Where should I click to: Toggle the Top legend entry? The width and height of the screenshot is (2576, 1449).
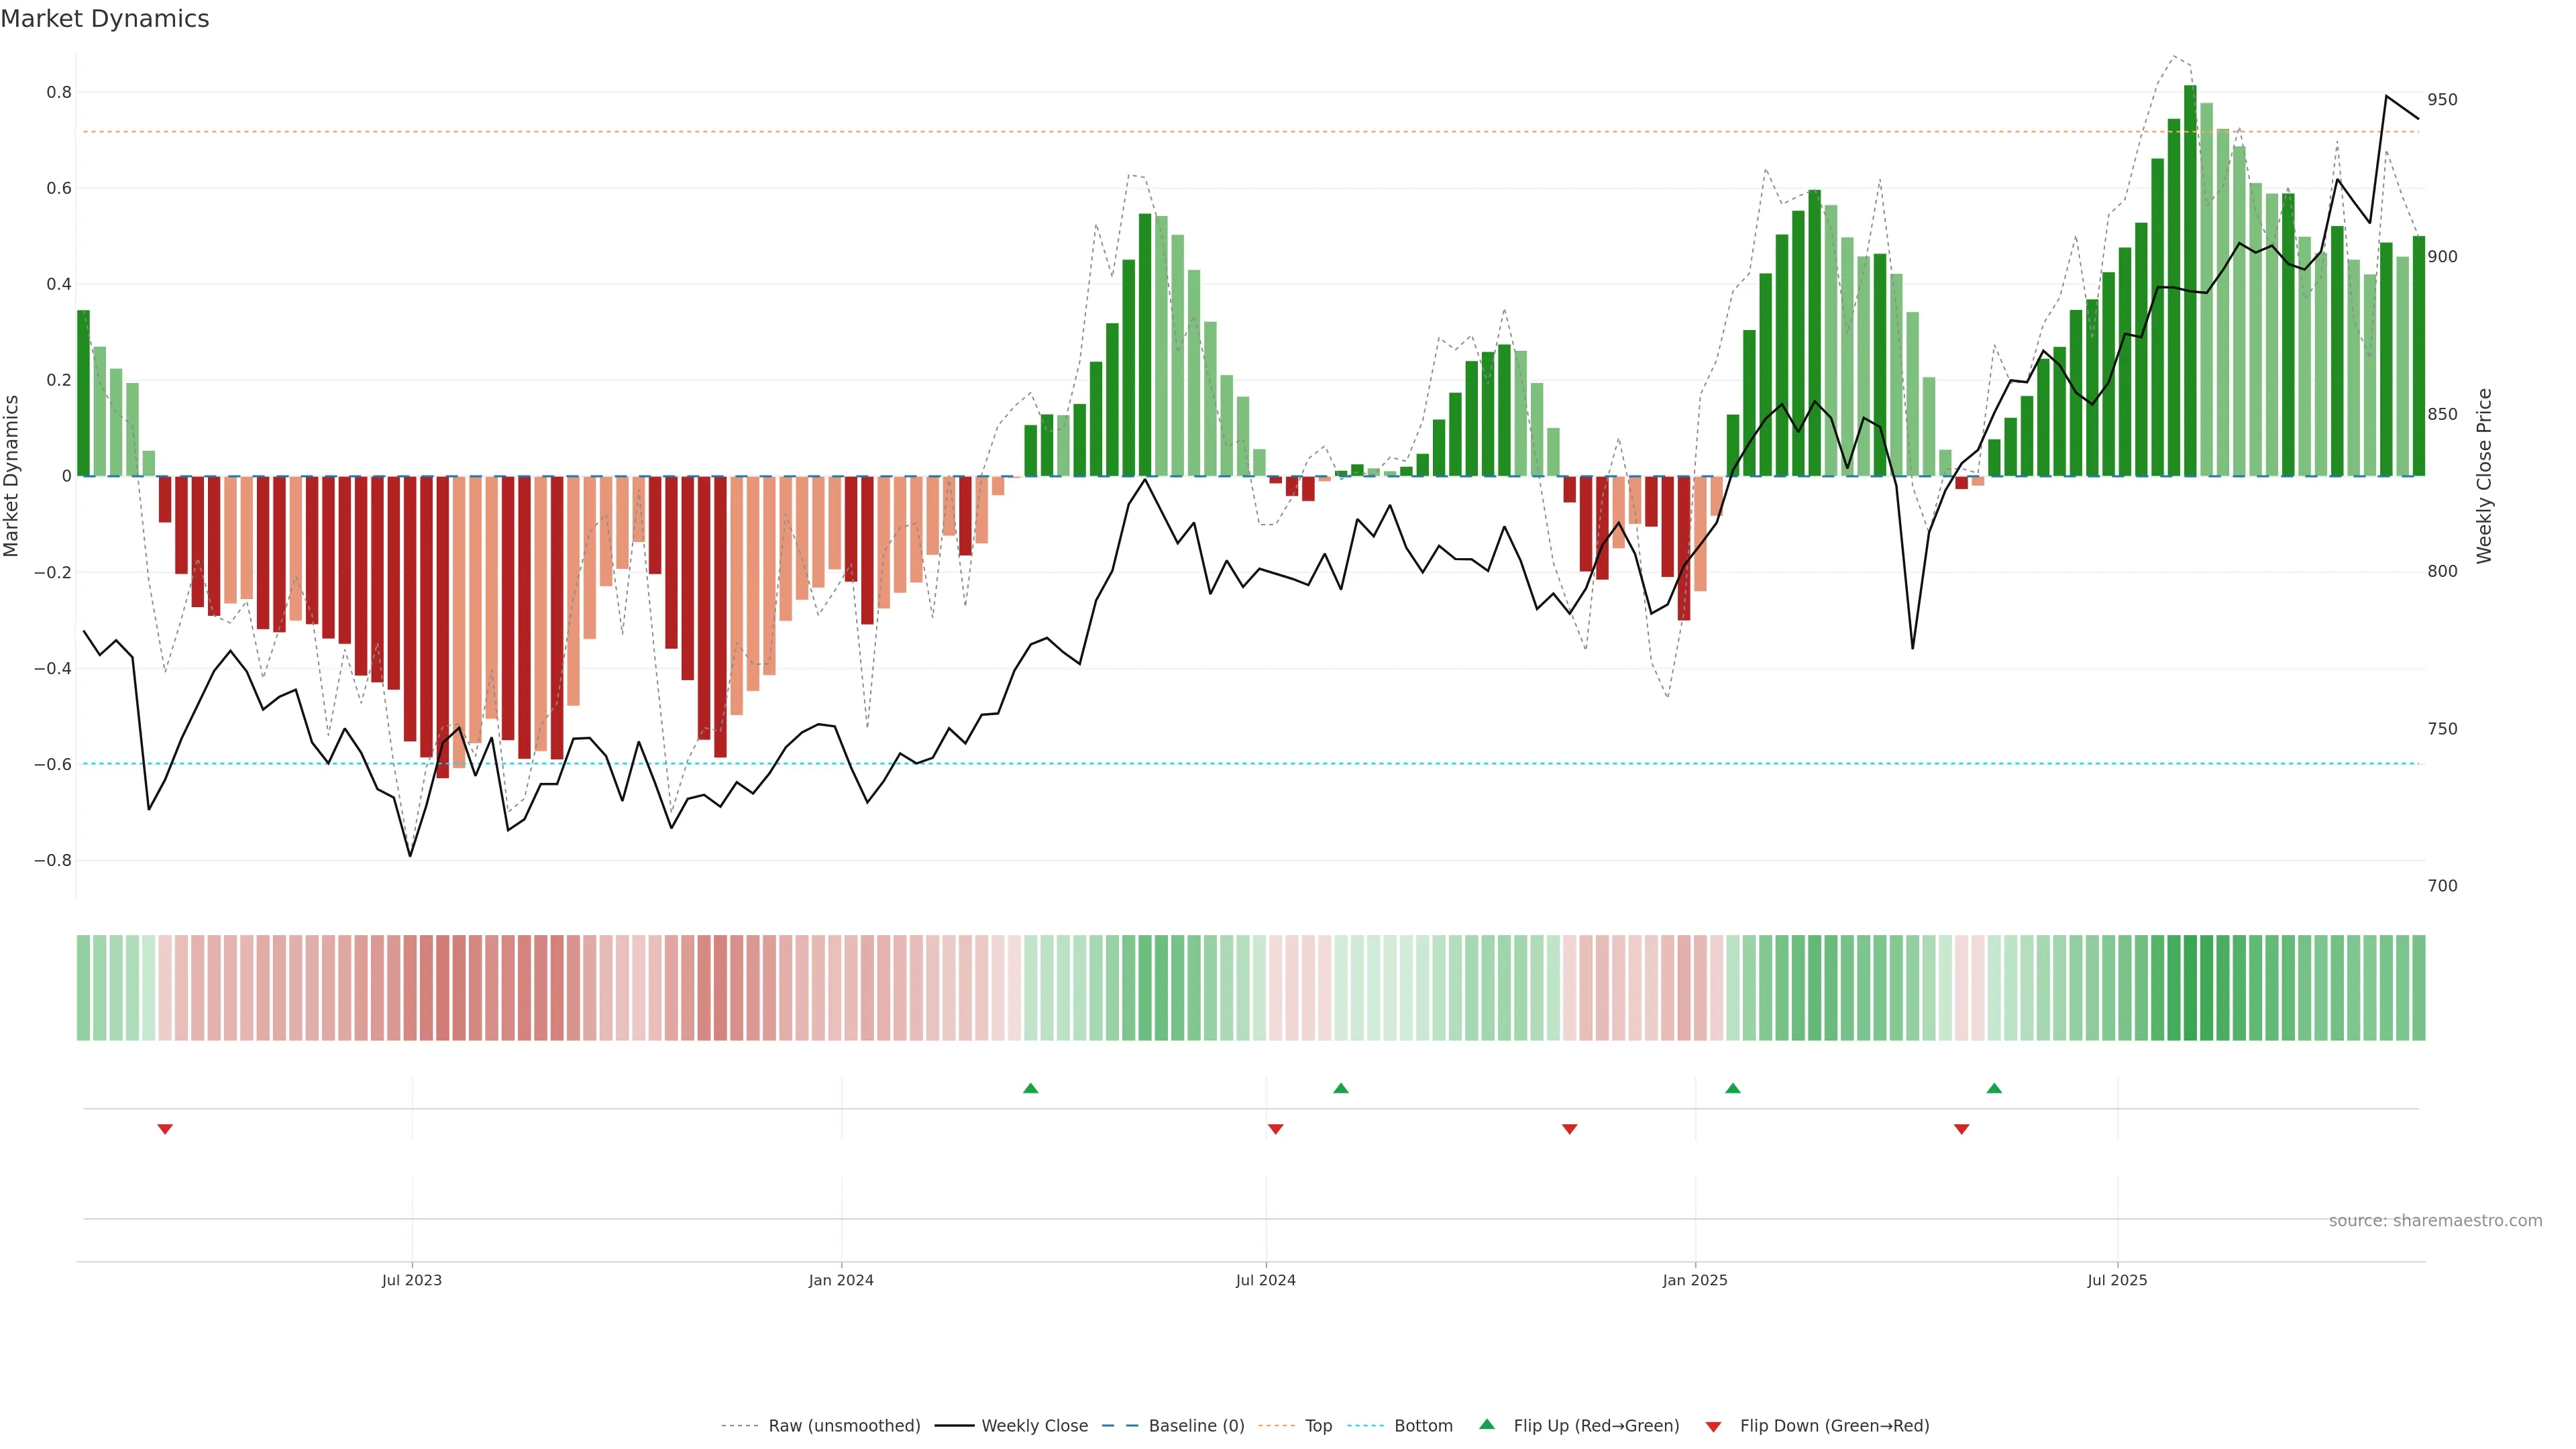[x=1318, y=1425]
